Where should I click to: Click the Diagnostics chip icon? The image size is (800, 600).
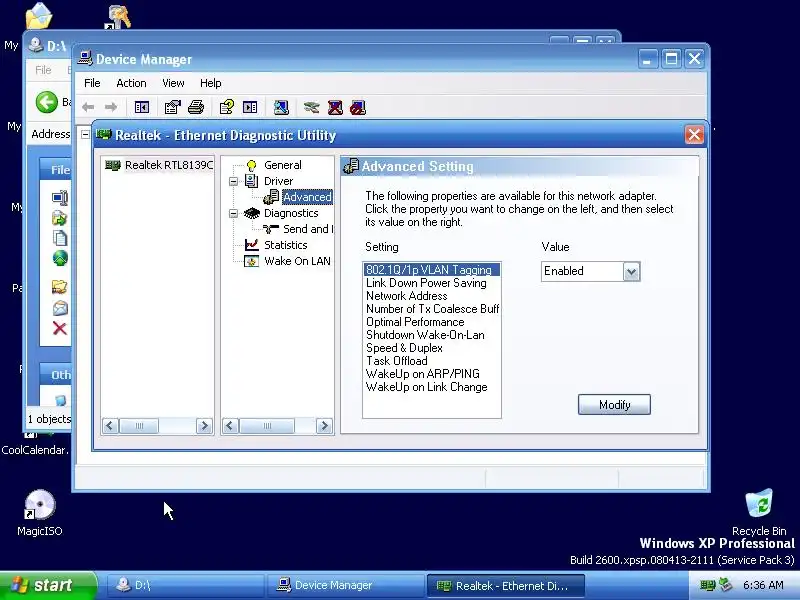(252, 213)
